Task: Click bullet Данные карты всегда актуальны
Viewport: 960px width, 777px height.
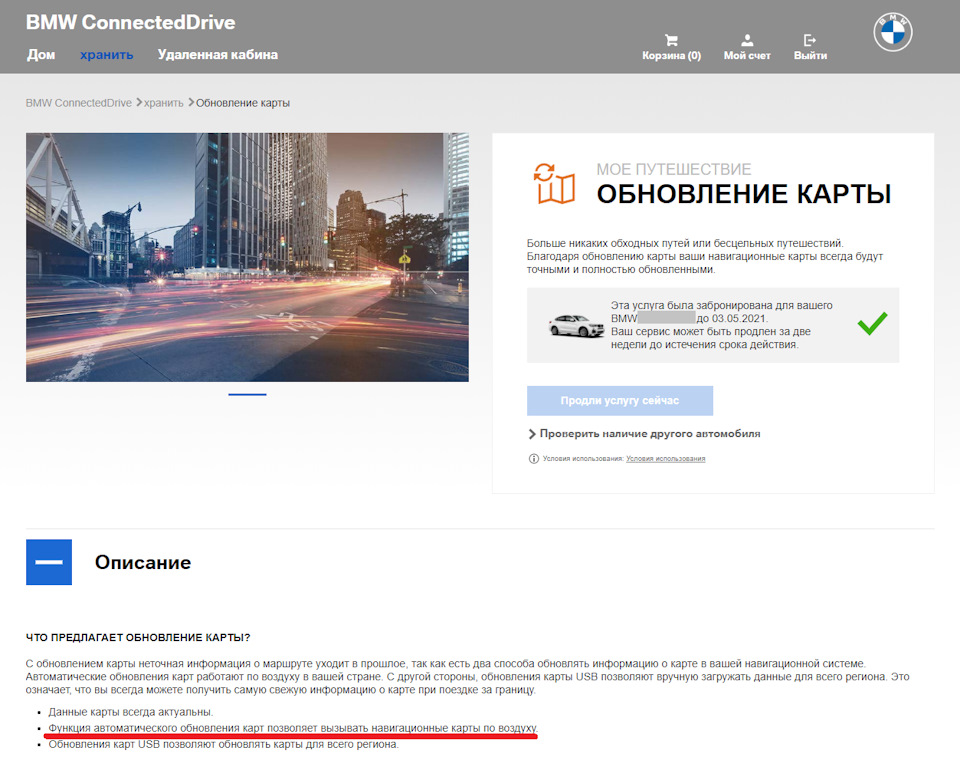Action: click(130, 712)
